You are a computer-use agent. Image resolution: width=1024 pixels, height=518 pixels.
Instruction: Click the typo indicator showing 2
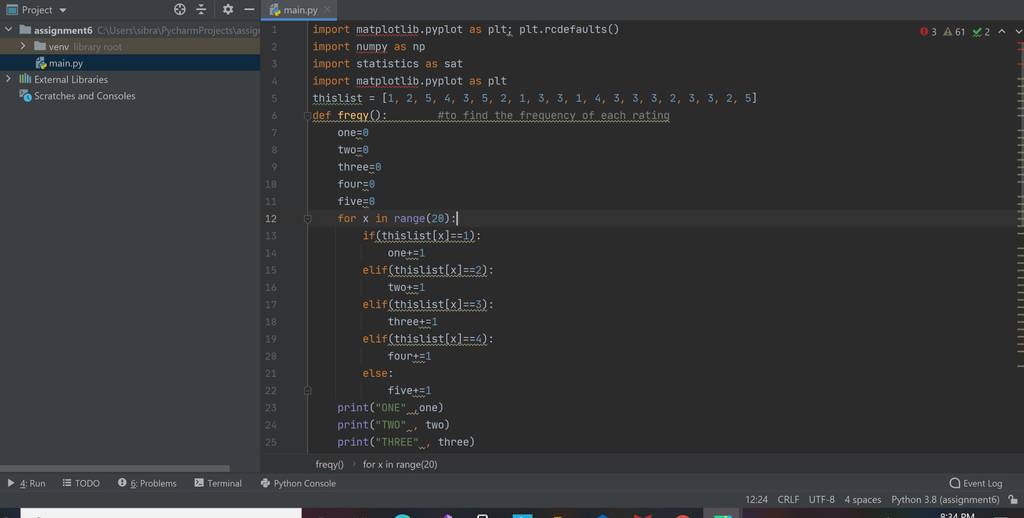[981, 32]
